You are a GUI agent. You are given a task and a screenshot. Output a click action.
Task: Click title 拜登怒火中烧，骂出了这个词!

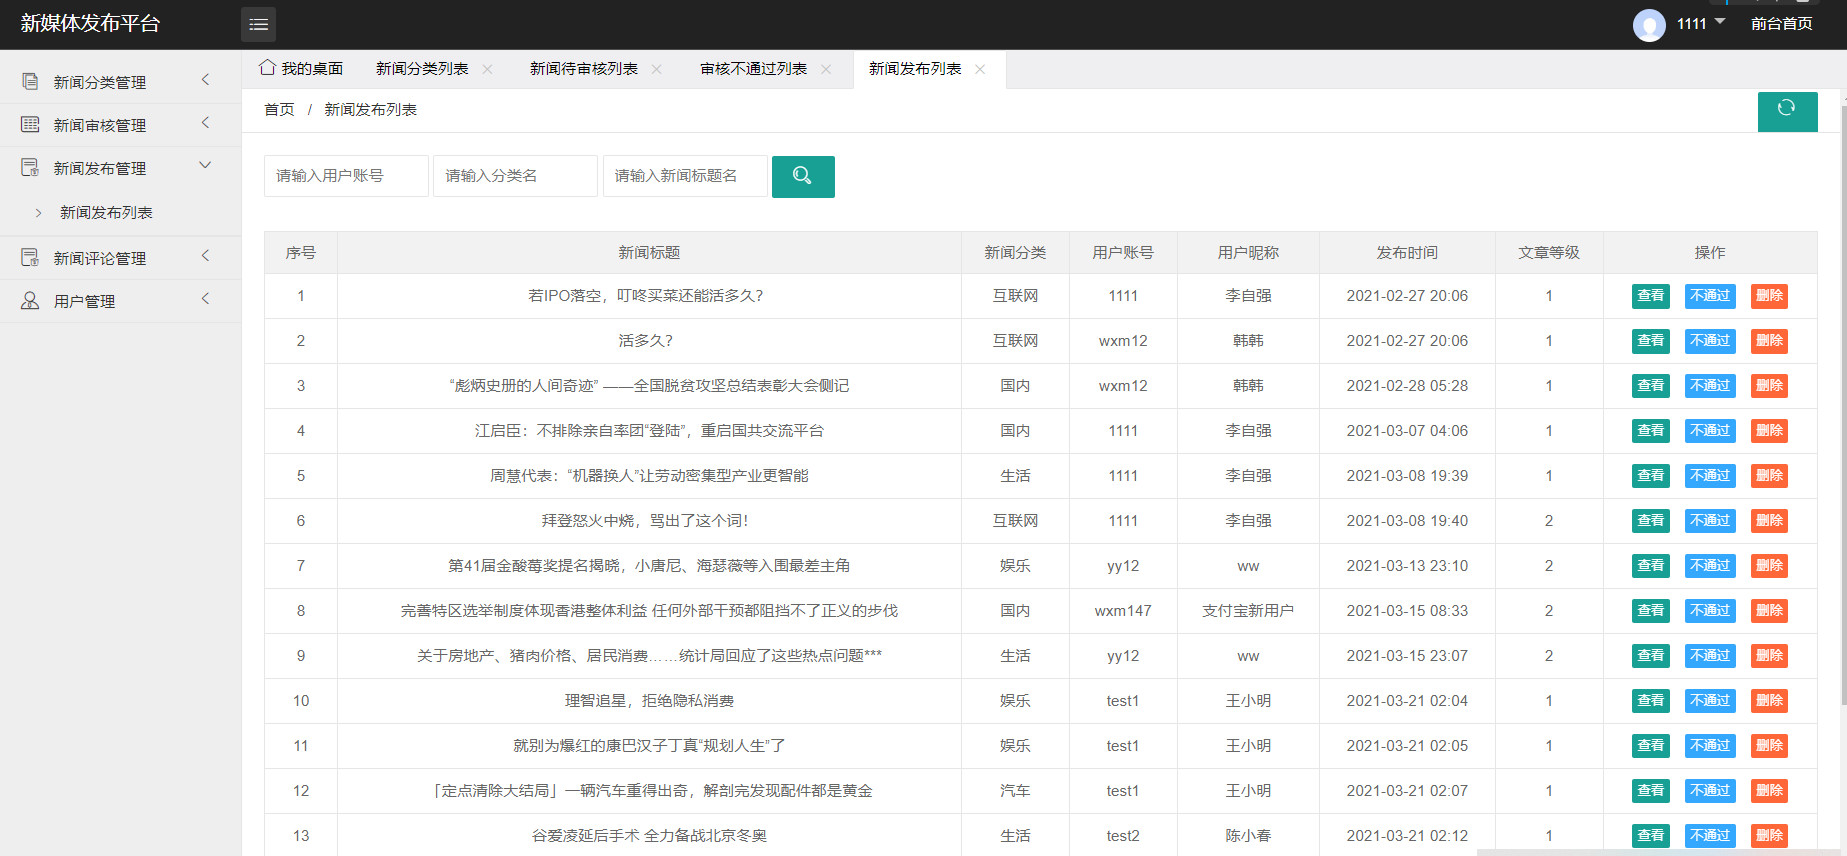(645, 521)
